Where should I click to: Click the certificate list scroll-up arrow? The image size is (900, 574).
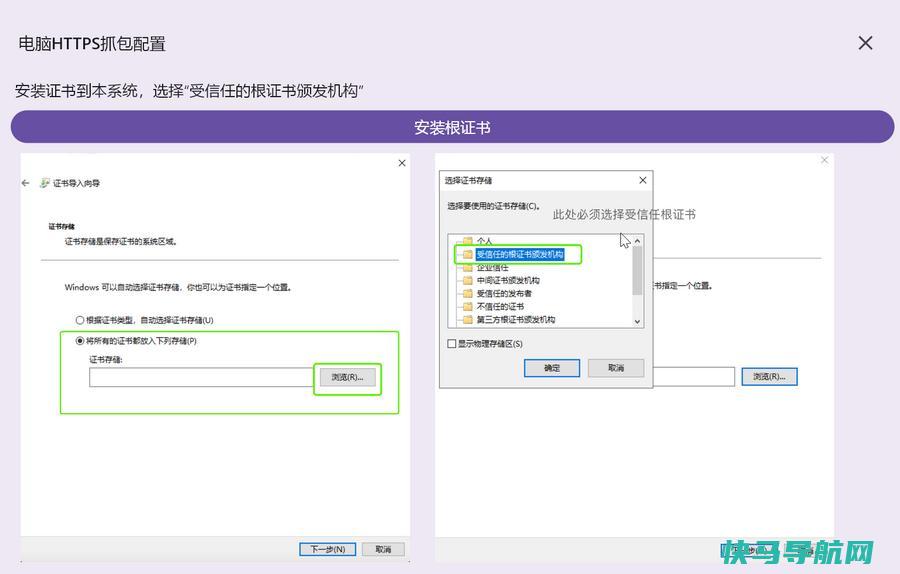tap(637, 241)
